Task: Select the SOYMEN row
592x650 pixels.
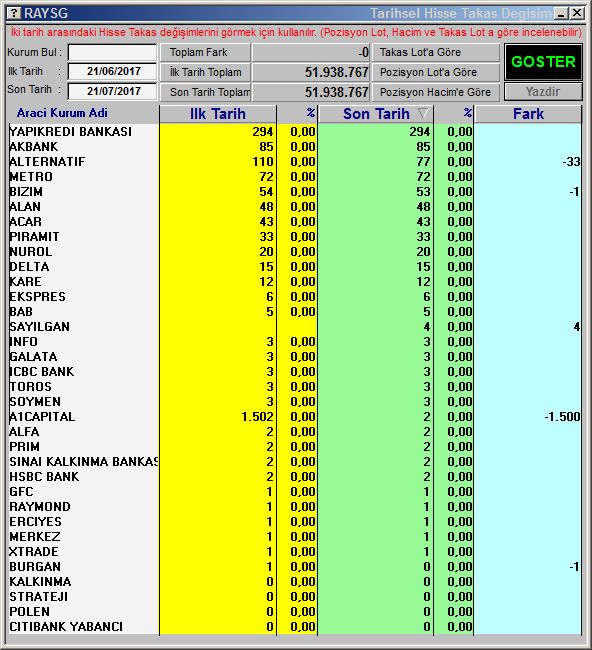Action: coord(295,402)
